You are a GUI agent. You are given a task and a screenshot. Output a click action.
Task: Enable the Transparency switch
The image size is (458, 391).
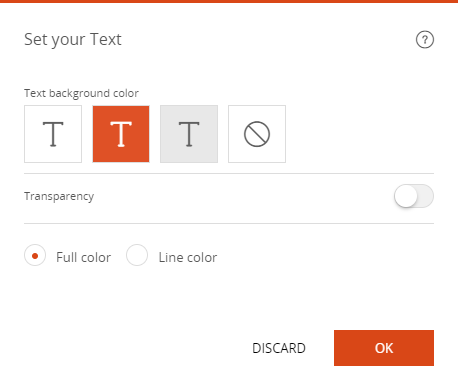414,196
